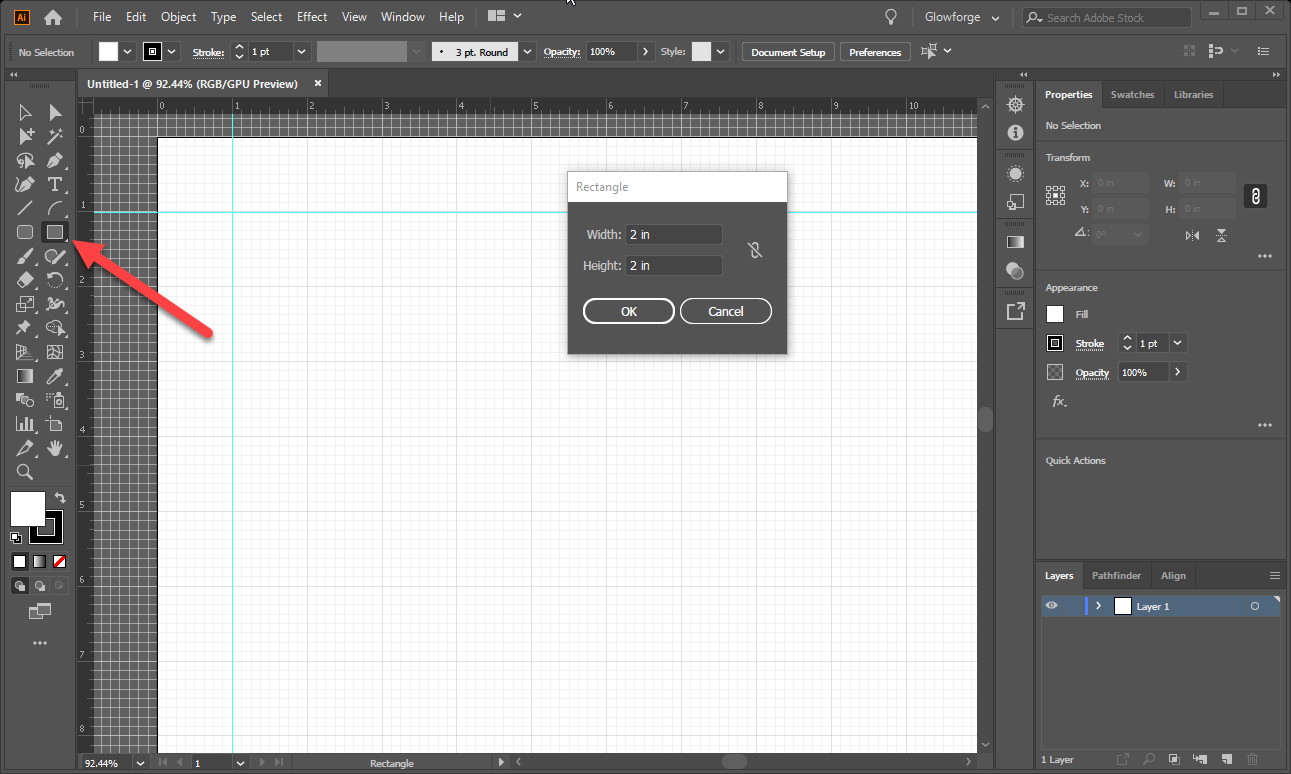
Task: Swap fill and stroke colors
Action: tap(59, 497)
